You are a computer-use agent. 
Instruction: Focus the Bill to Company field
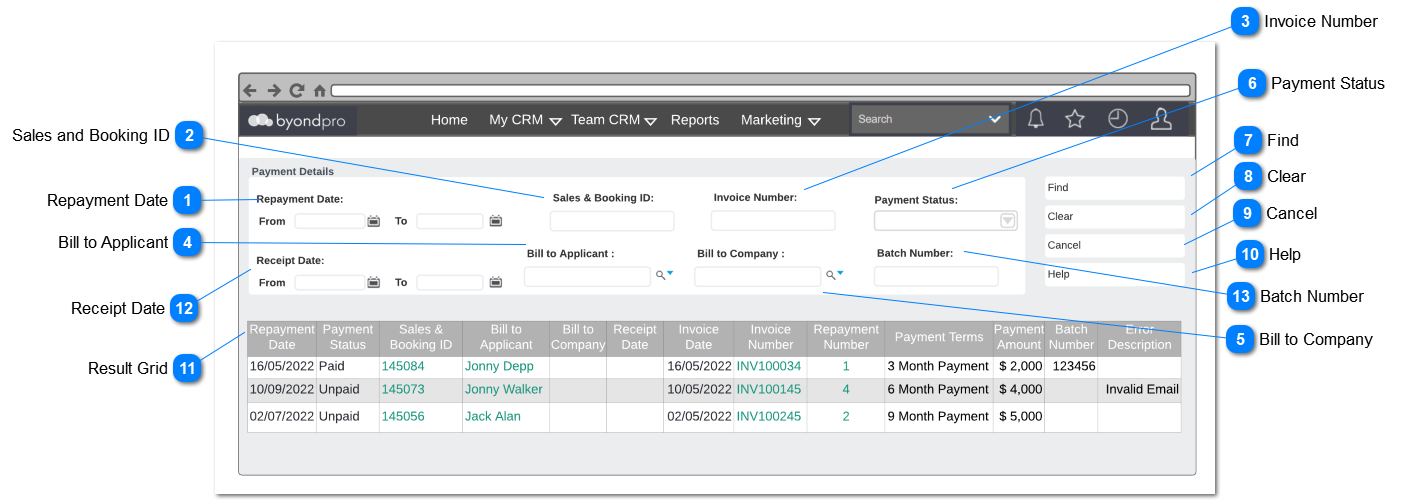pos(757,277)
